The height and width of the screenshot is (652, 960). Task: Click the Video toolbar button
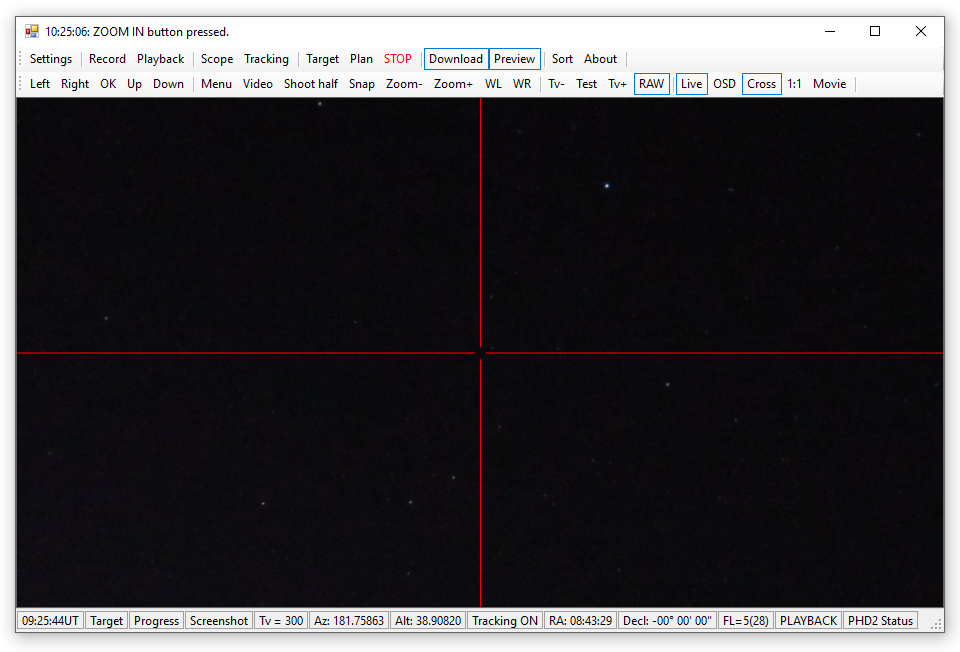tap(258, 84)
